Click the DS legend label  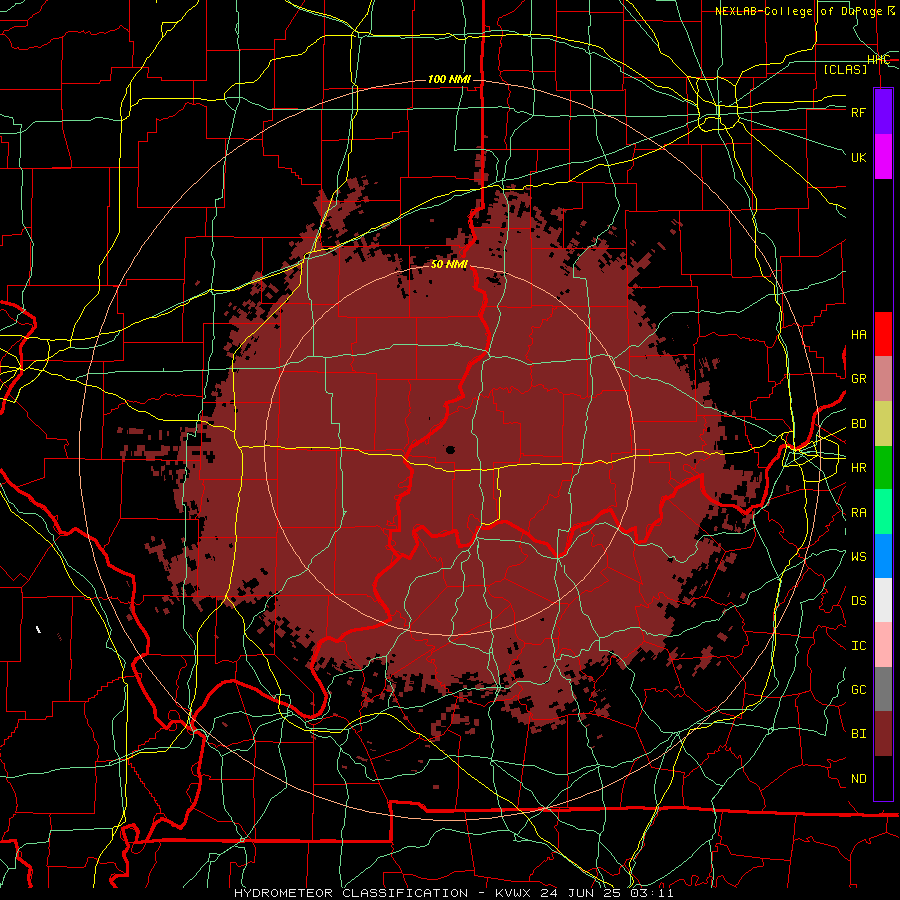(x=858, y=601)
